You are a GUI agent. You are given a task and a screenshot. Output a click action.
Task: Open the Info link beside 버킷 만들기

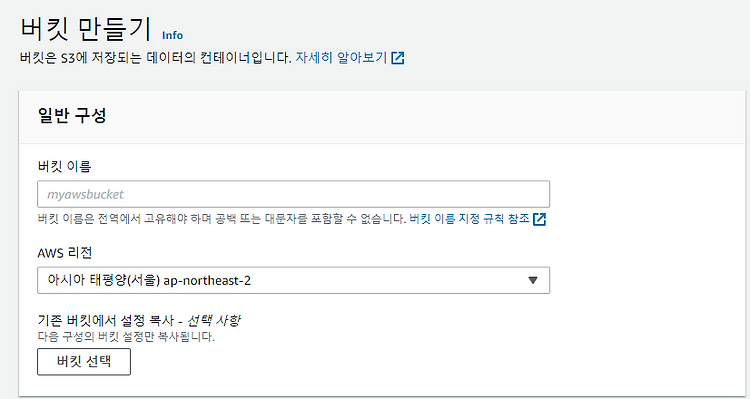pyautogui.click(x=172, y=35)
